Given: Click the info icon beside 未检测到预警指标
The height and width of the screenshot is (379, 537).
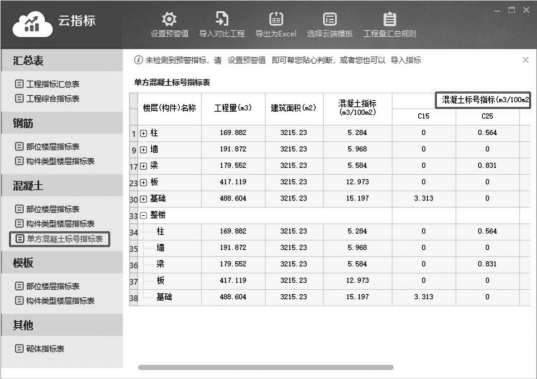Looking at the screenshot, I should 138,60.
